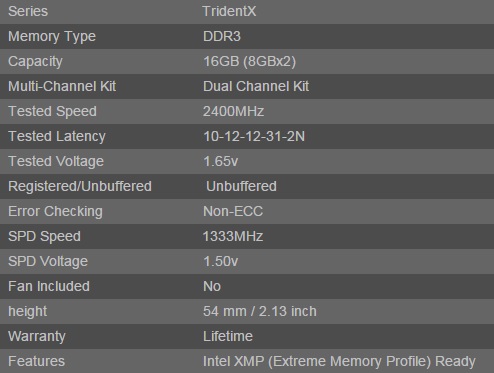
Task: Select the 1.65v tested voltage value
Action: point(221,161)
